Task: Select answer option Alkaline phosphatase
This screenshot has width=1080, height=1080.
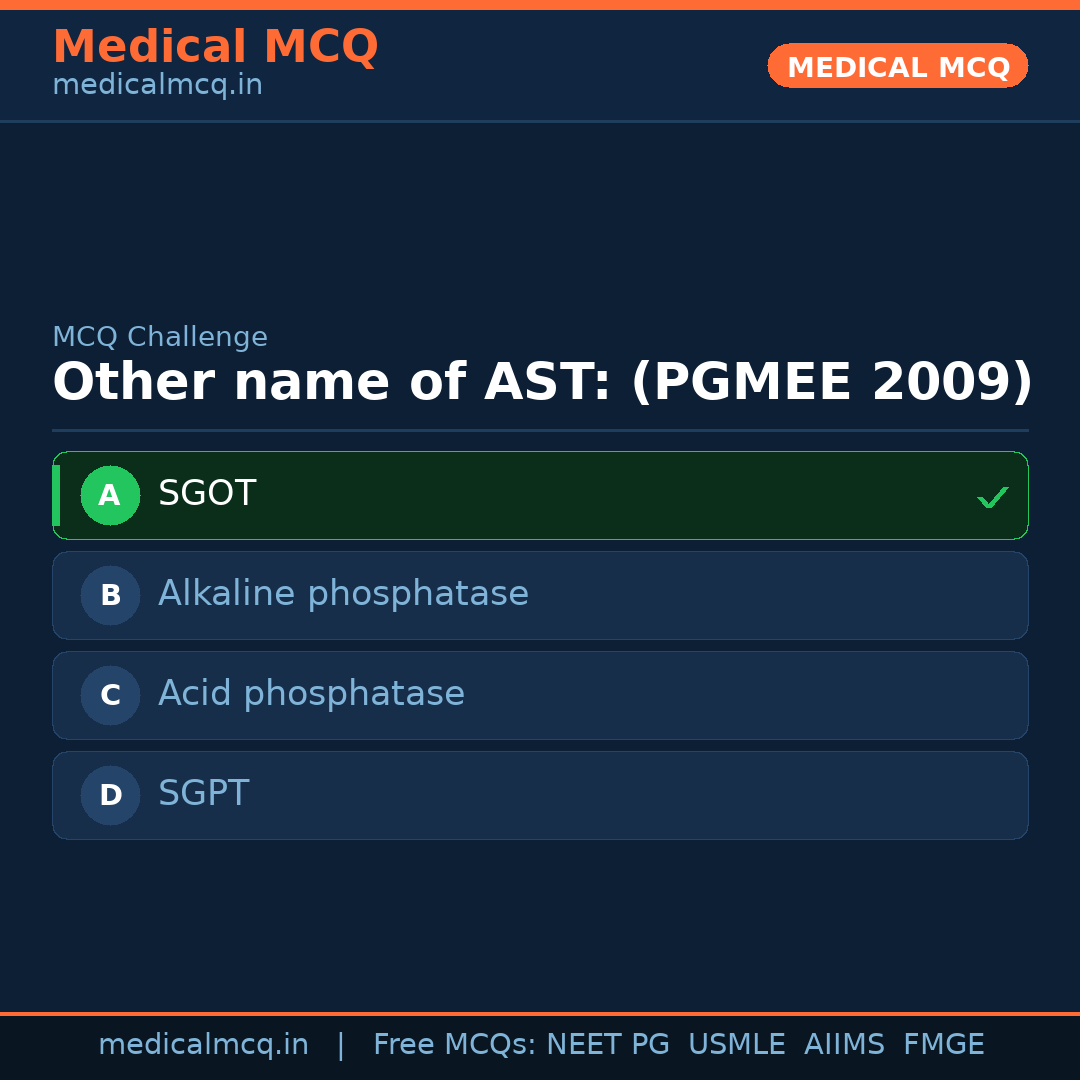Action: point(540,595)
